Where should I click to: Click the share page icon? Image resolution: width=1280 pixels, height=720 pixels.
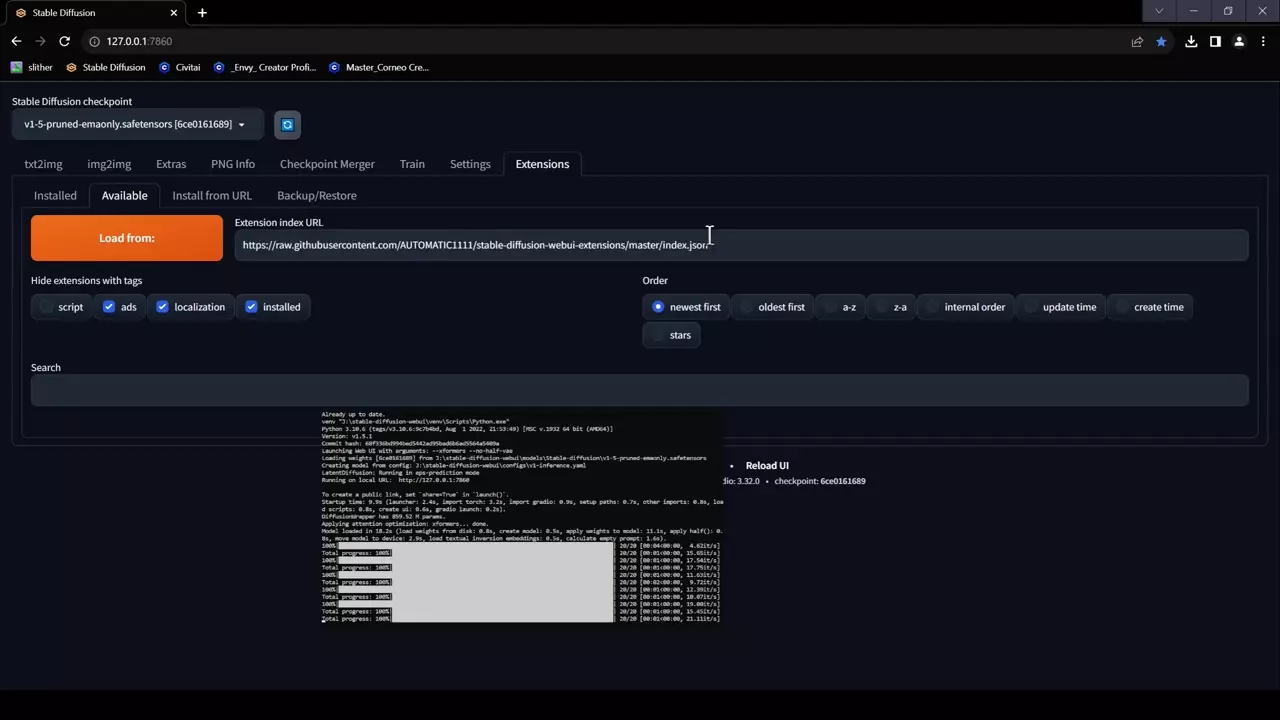pyautogui.click(x=1137, y=41)
